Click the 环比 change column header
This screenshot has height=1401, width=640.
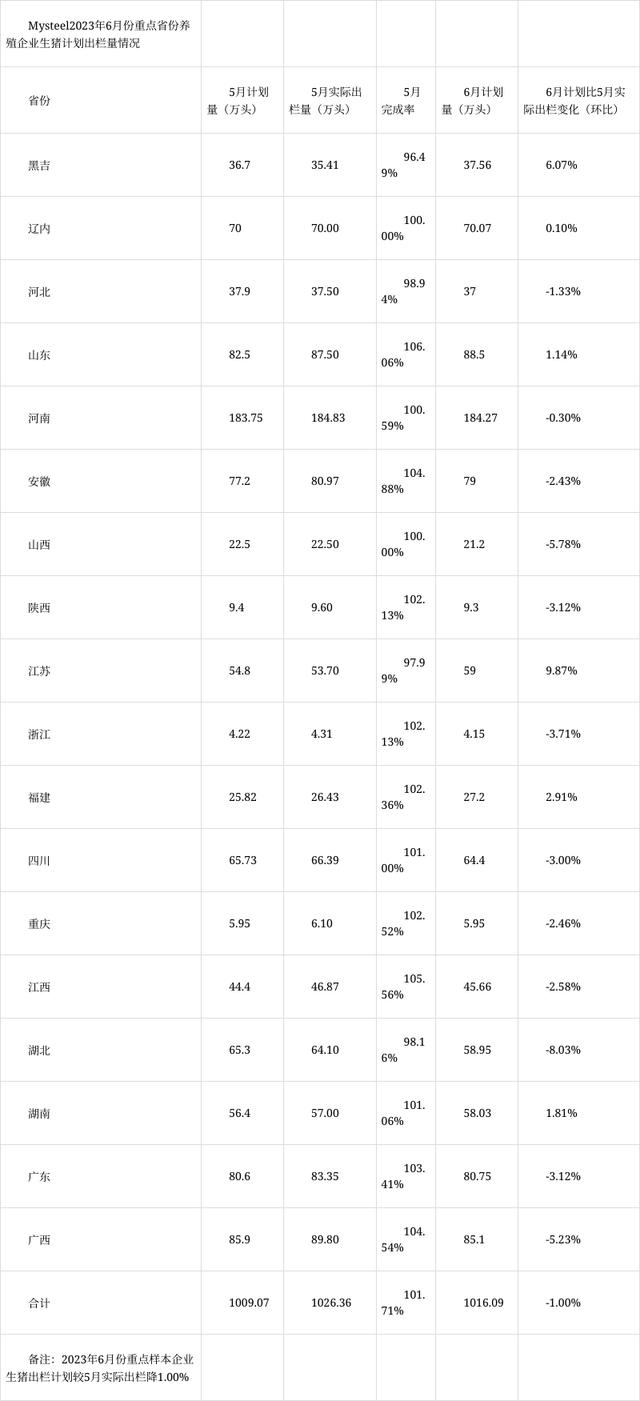click(x=578, y=101)
